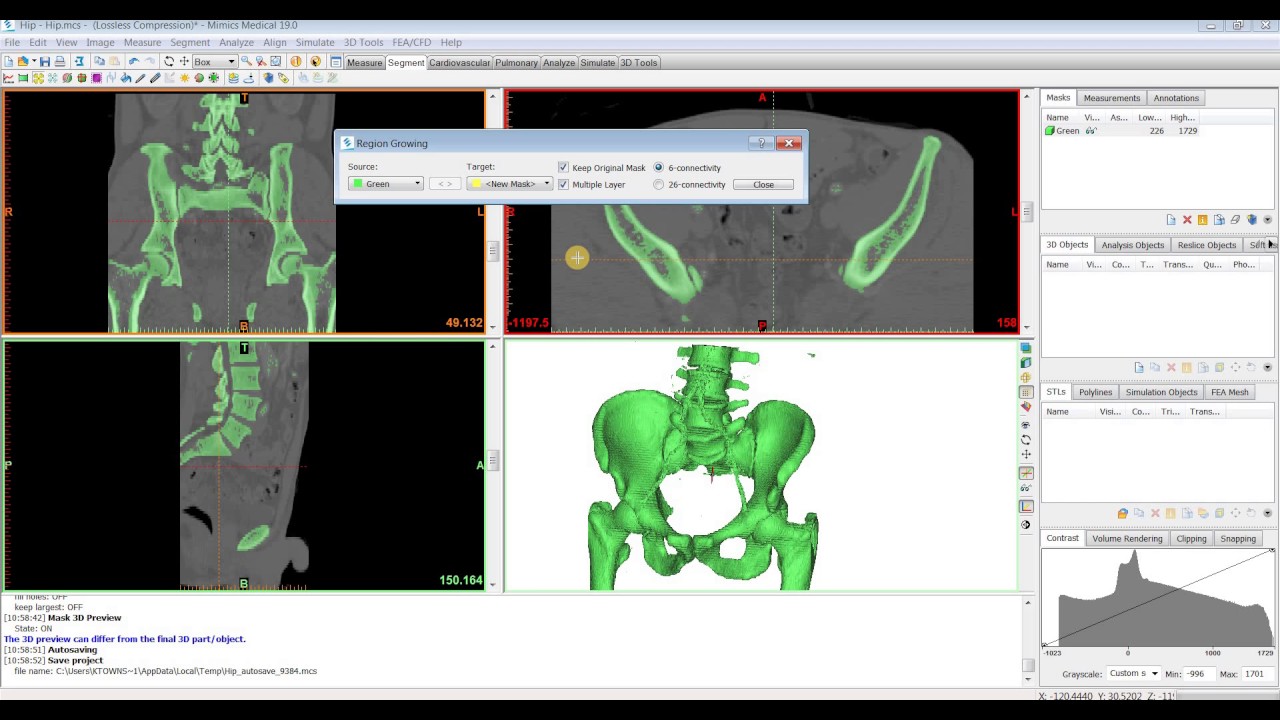1280x720 pixels.
Task: Toggle transparency blue squares icon beside 3D view
Action: (1025, 348)
